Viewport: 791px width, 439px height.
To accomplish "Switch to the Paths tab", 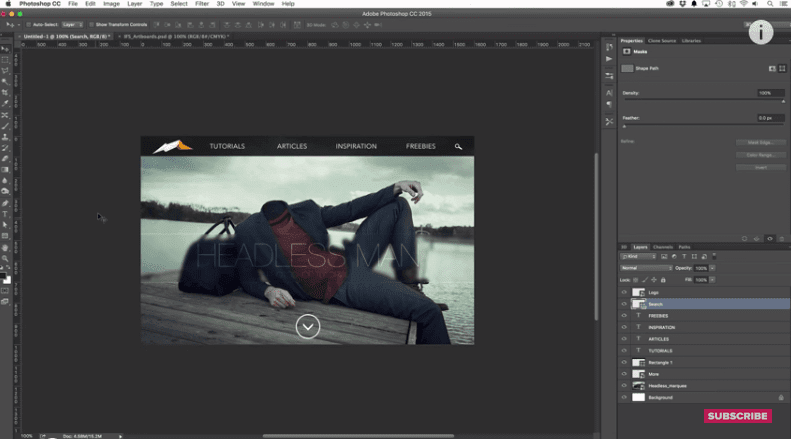I will tap(684, 247).
